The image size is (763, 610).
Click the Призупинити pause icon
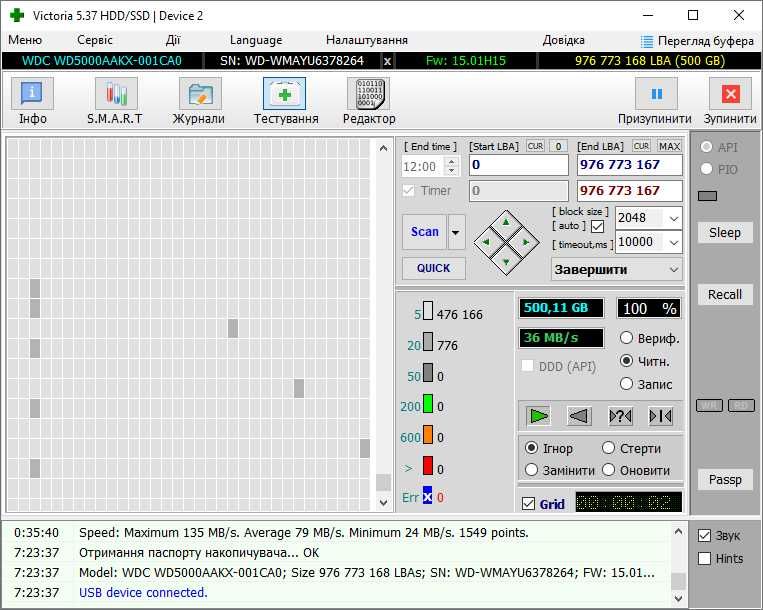[x=656, y=93]
